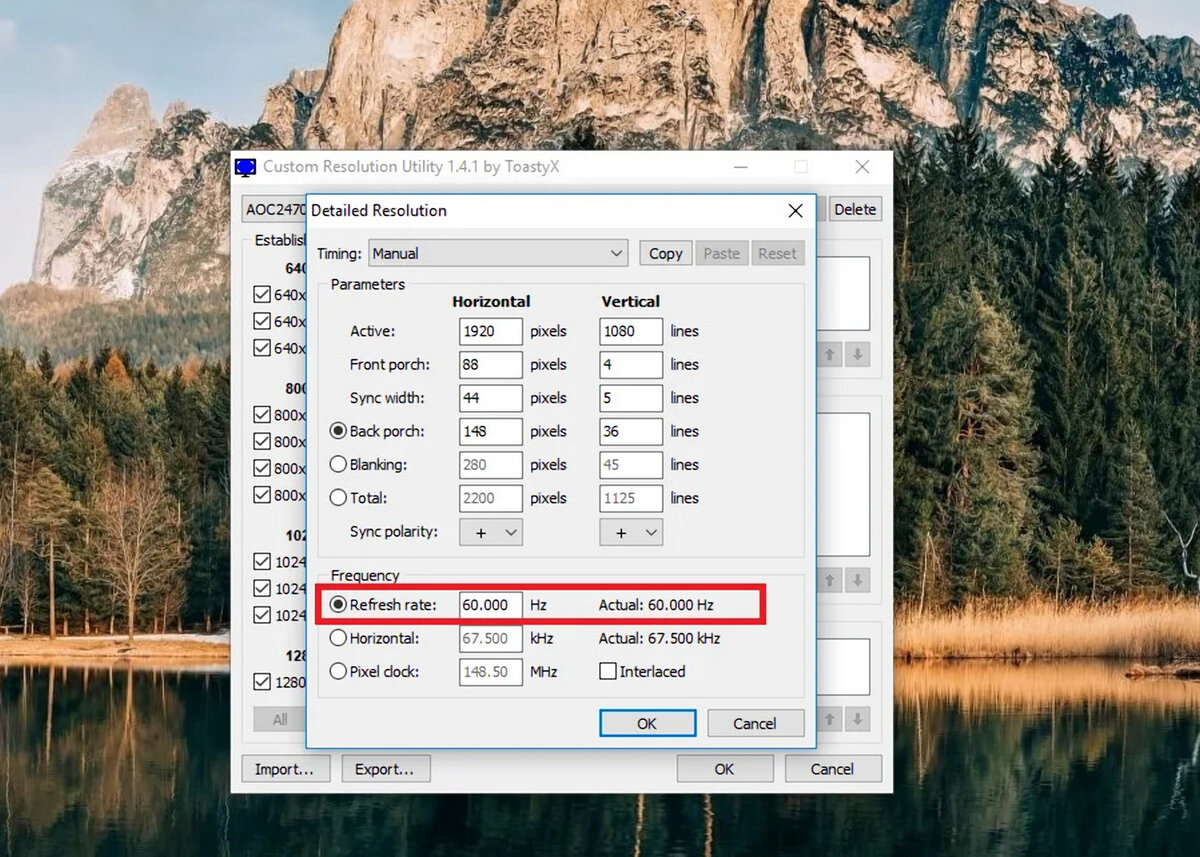Click the vertical Total field showing 1125
Image resolution: width=1200 pixels, height=857 pixels.
point(631,498)
